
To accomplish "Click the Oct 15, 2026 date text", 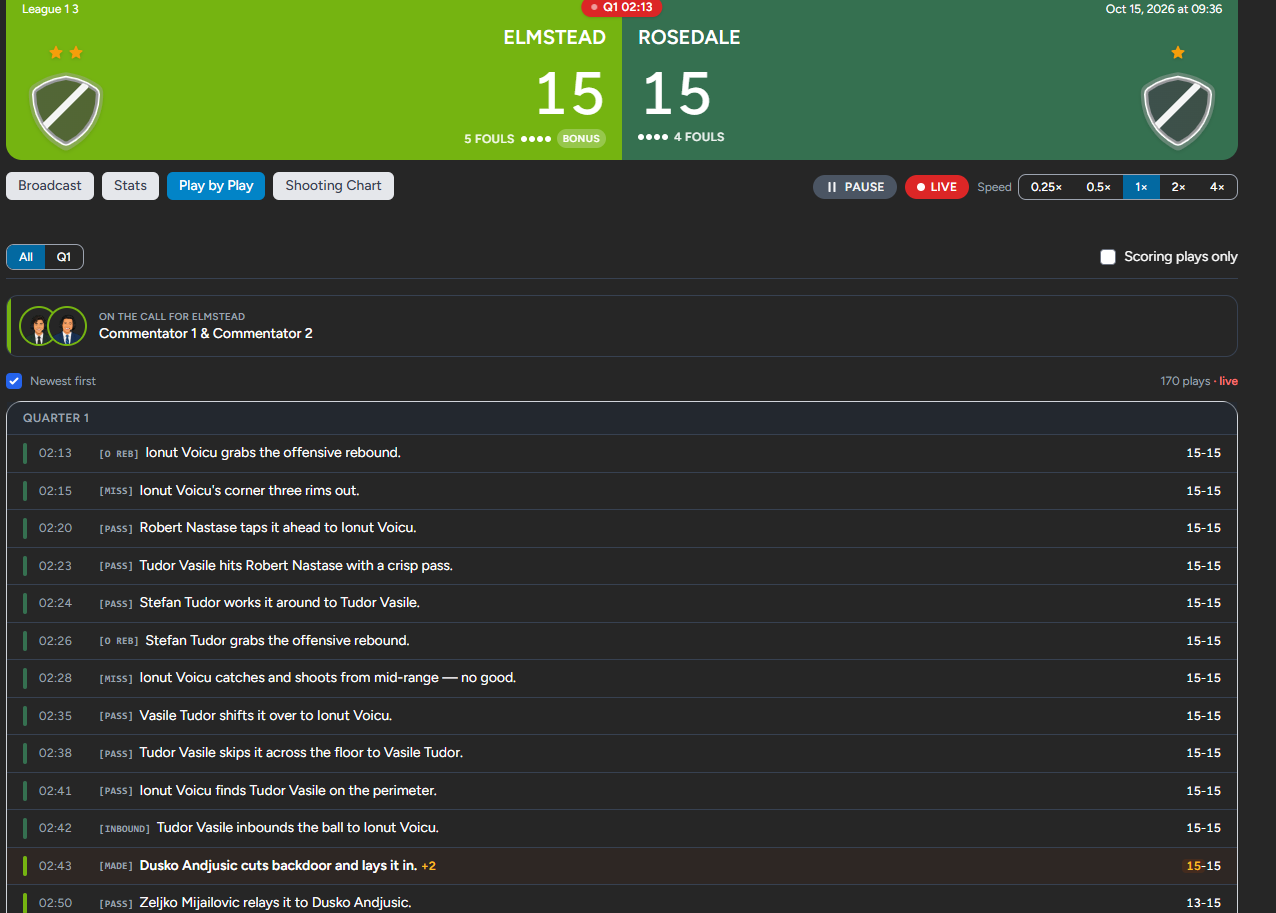I will [1163, 9].
